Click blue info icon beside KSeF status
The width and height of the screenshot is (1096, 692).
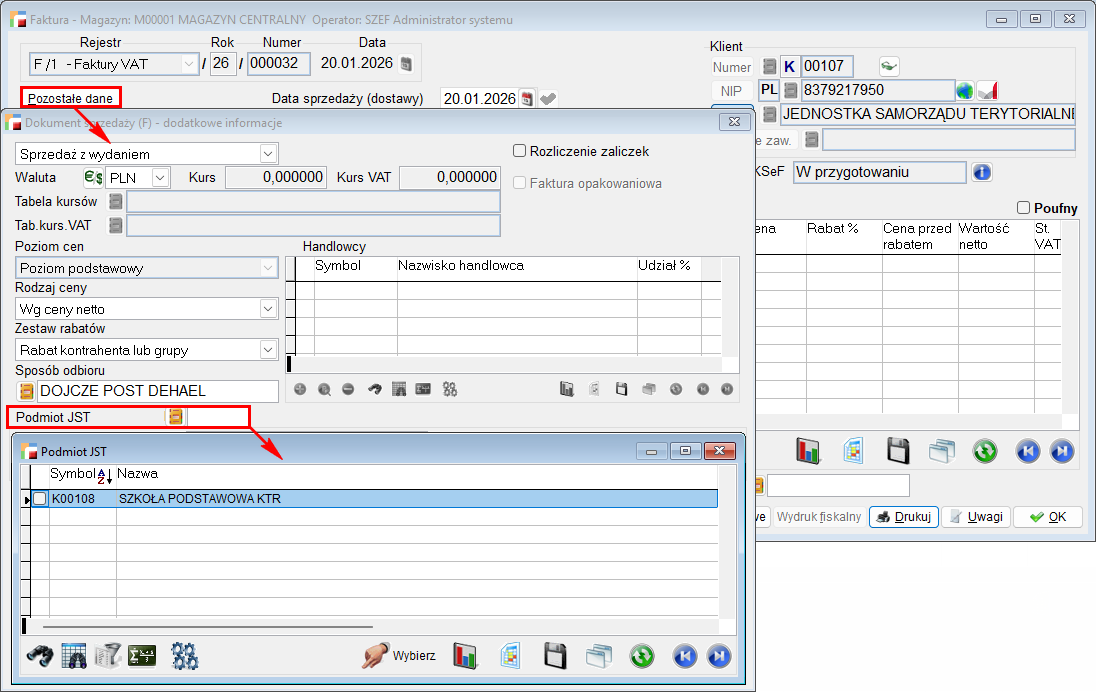point(982,172)
